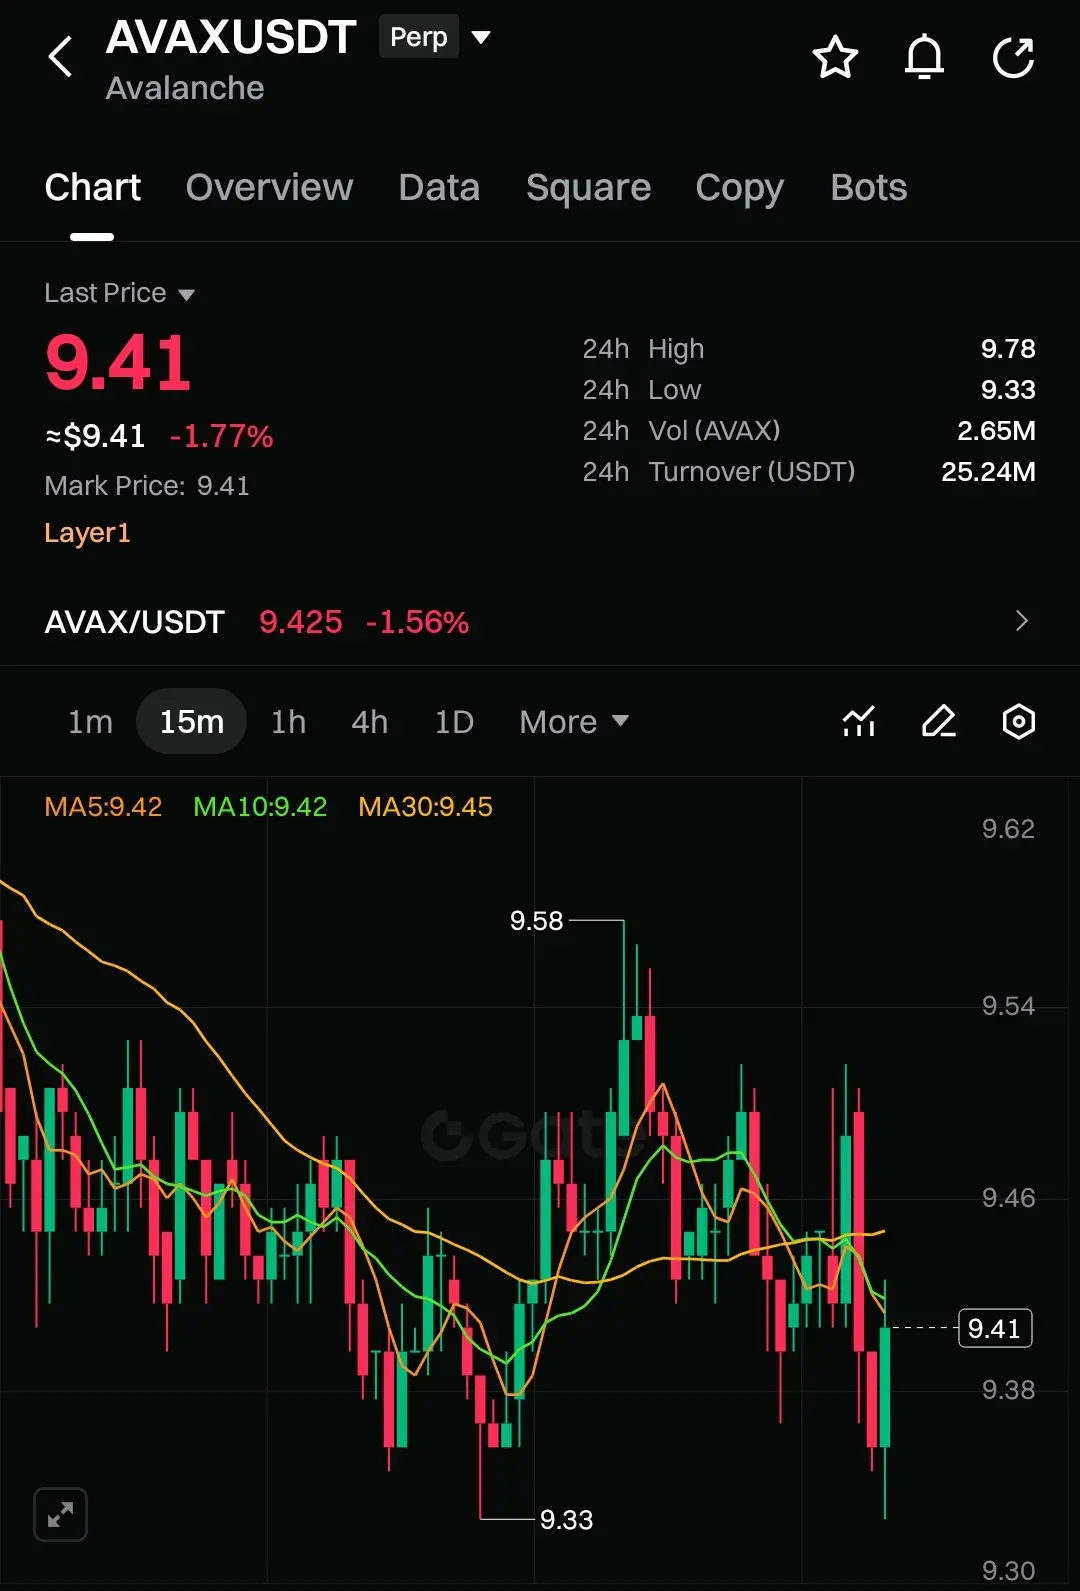Select the 1m timeframe
The width and height of the screenshot is (1080, 1591).
(90, 721)
